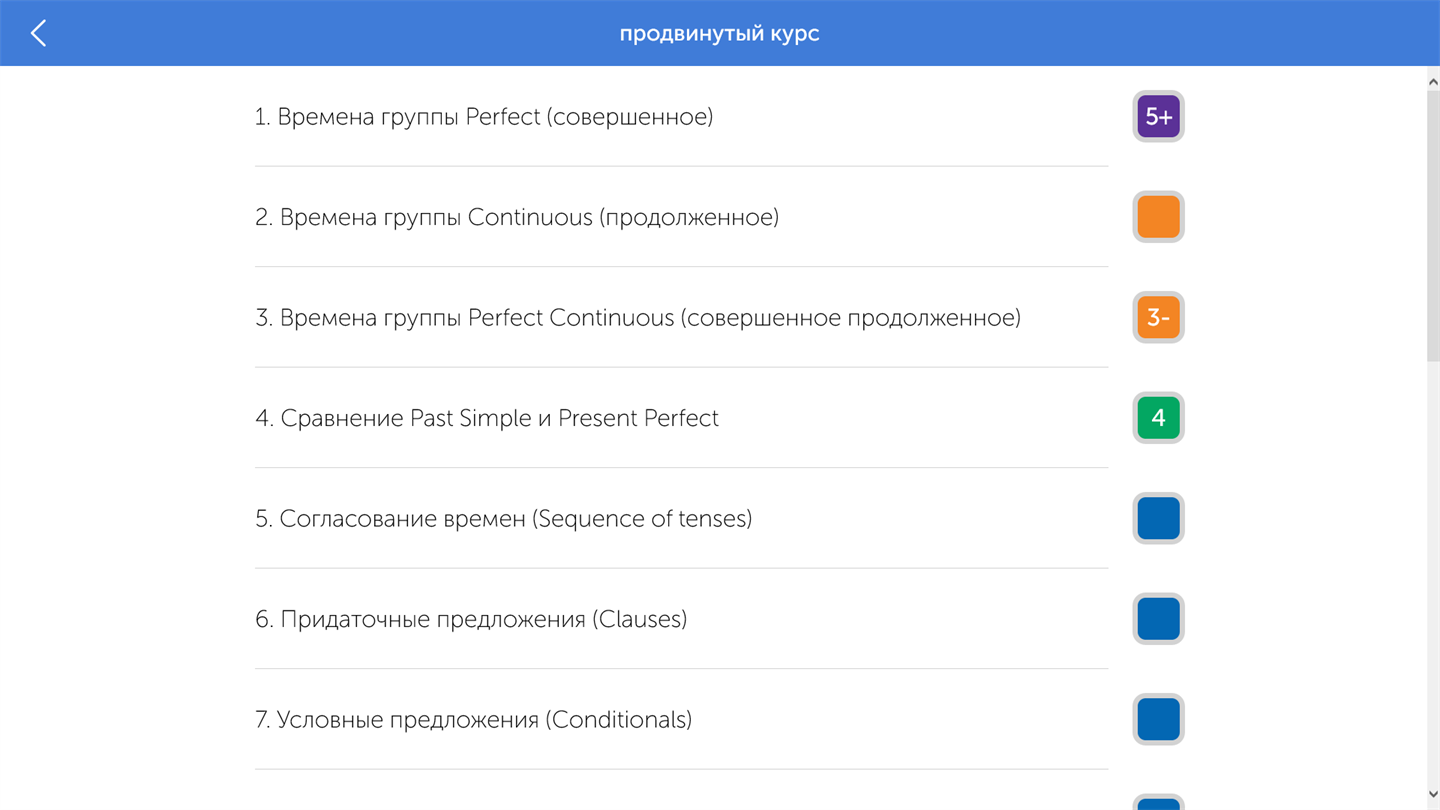This screenshot has height=810, width=1440.
Task: Click the green 4 grade badge
Action: (x=1158, y=418)
